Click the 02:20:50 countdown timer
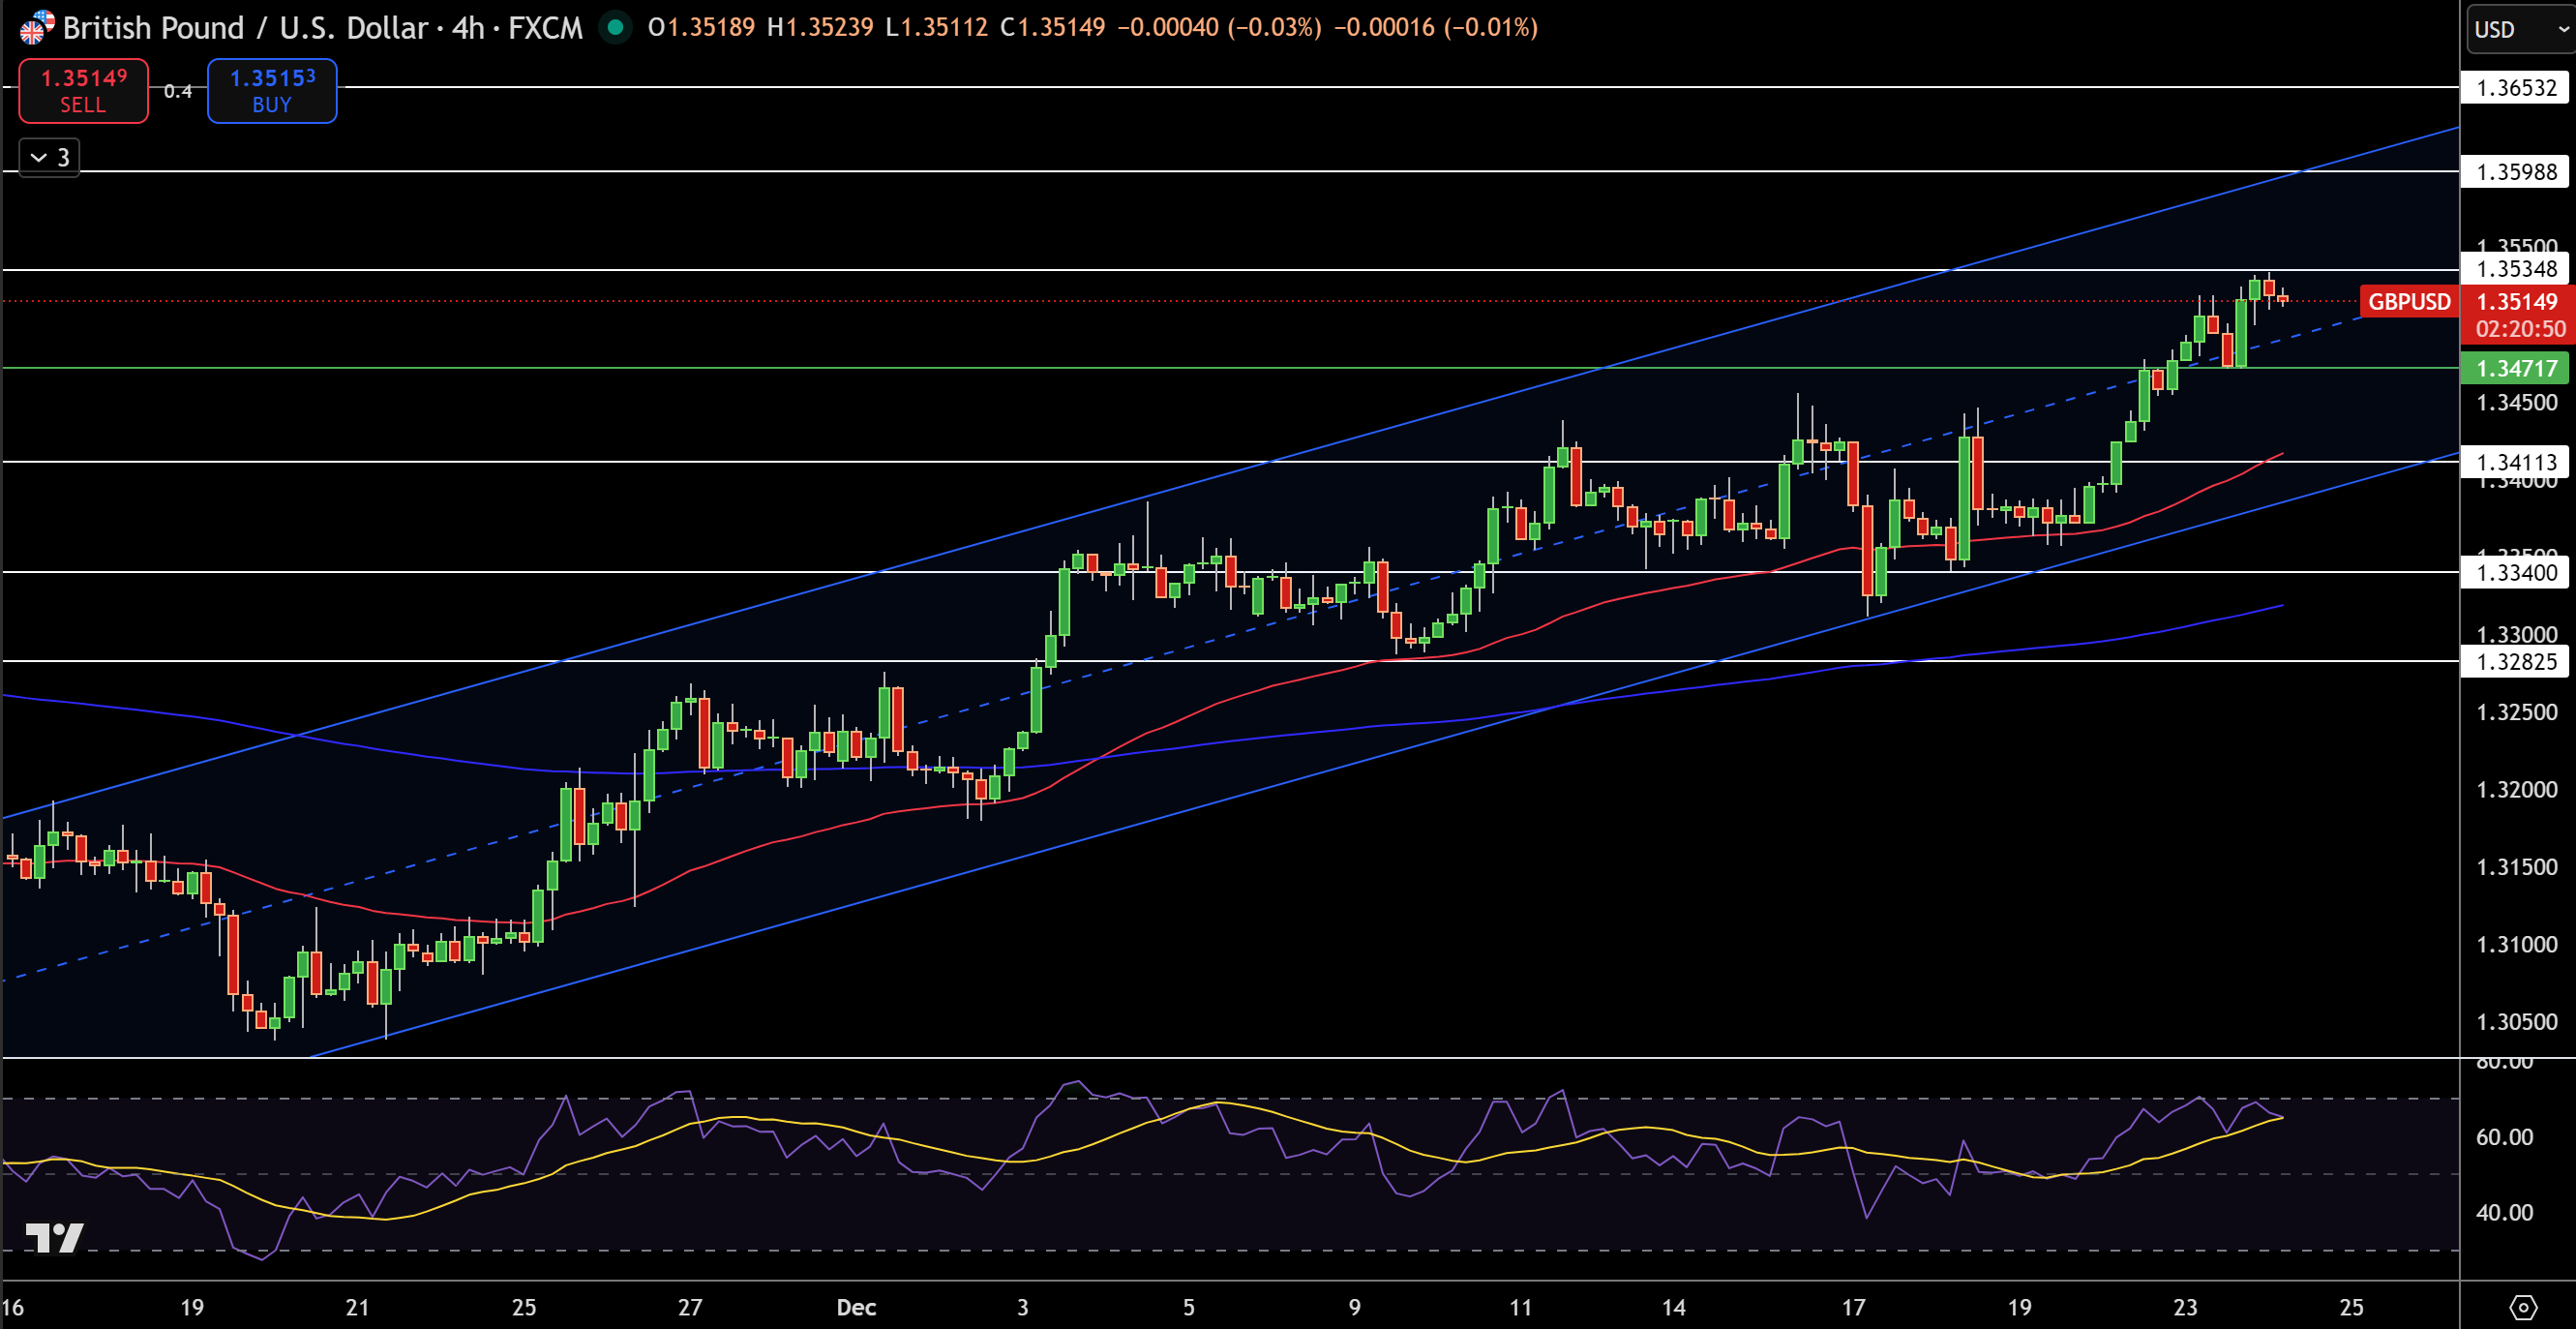This screenshot has width=2576, height=1329. tap(2520, 329)
